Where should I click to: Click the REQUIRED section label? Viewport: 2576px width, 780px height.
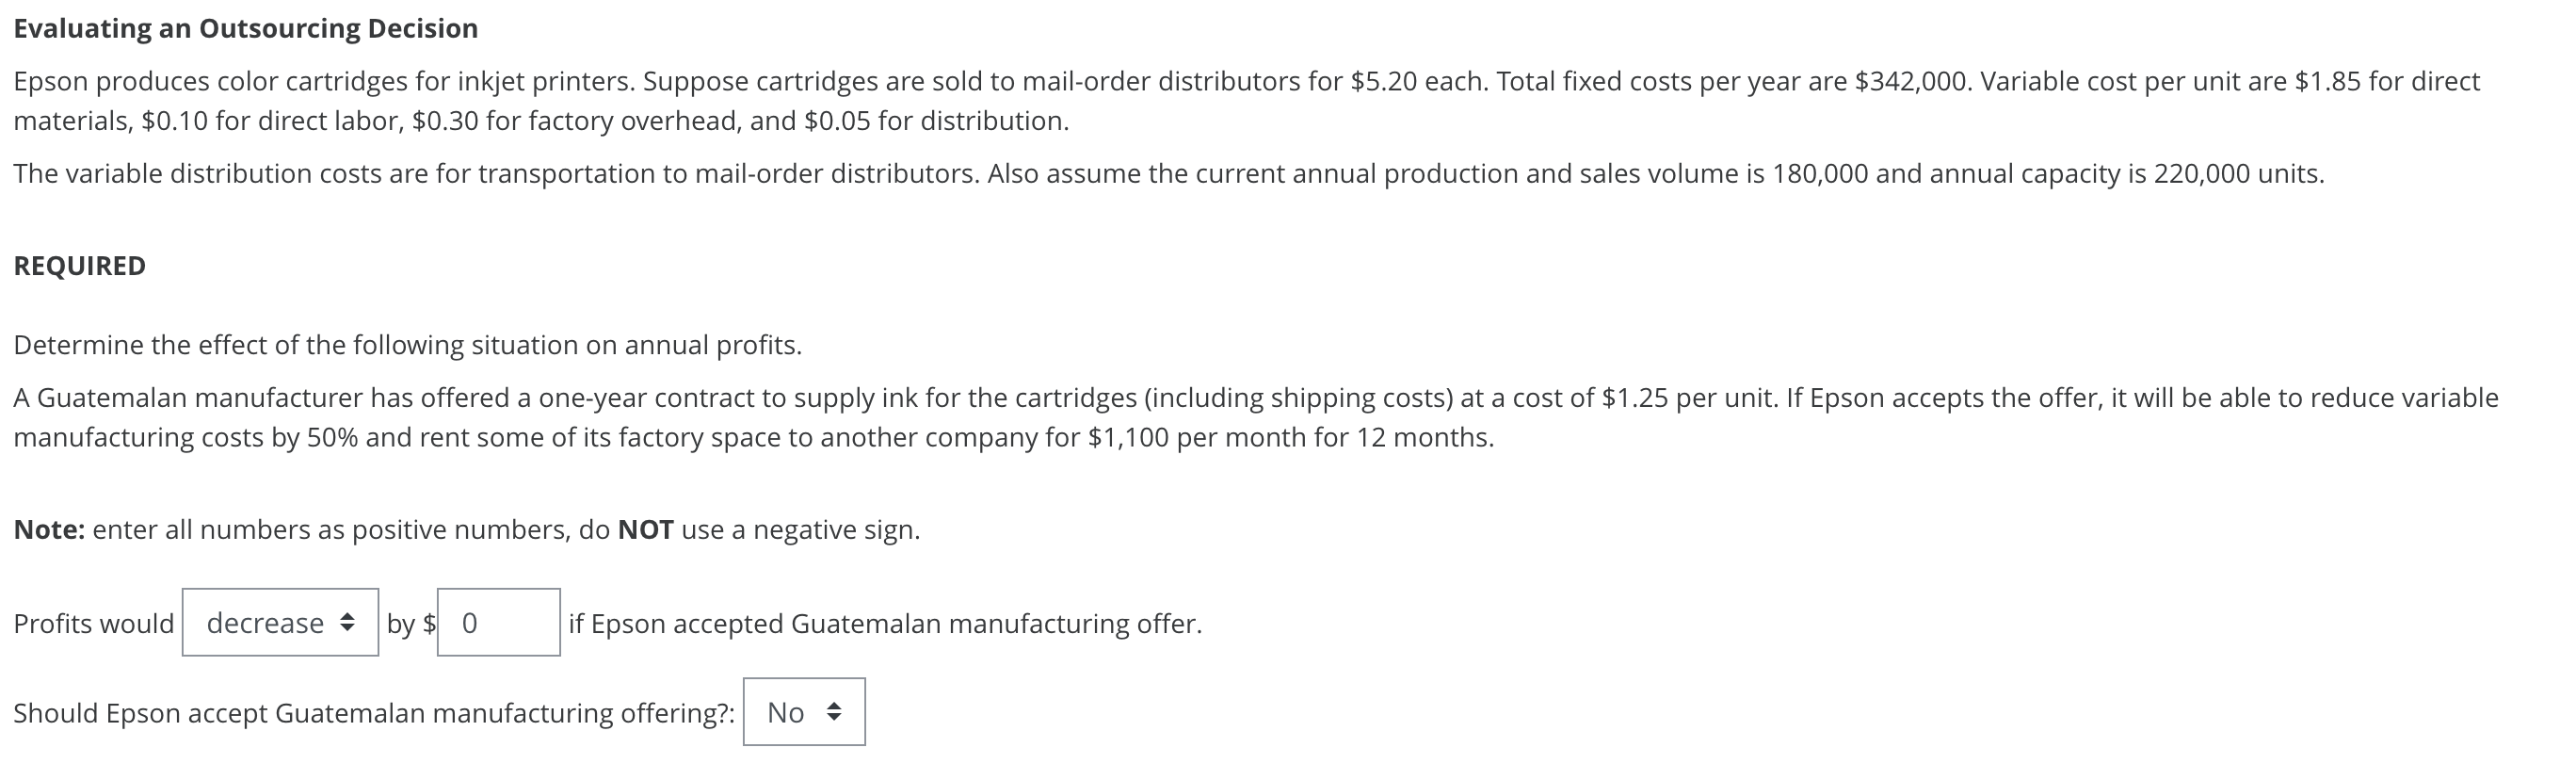(78, 265)
